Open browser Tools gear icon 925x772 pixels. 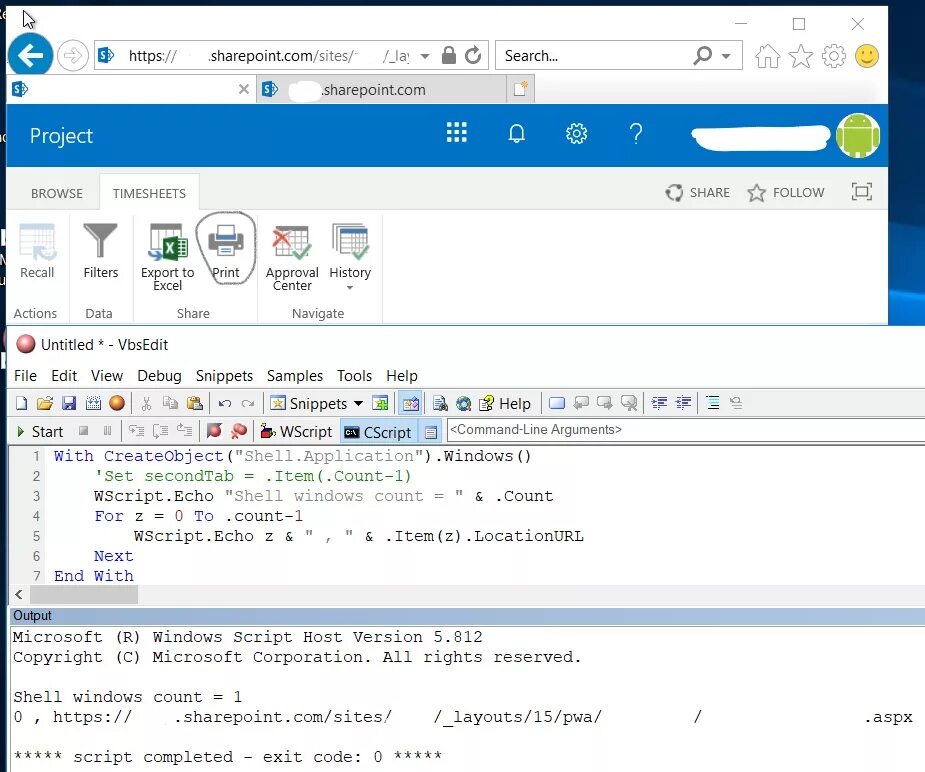pyautogui.click(x=834, y=56)
